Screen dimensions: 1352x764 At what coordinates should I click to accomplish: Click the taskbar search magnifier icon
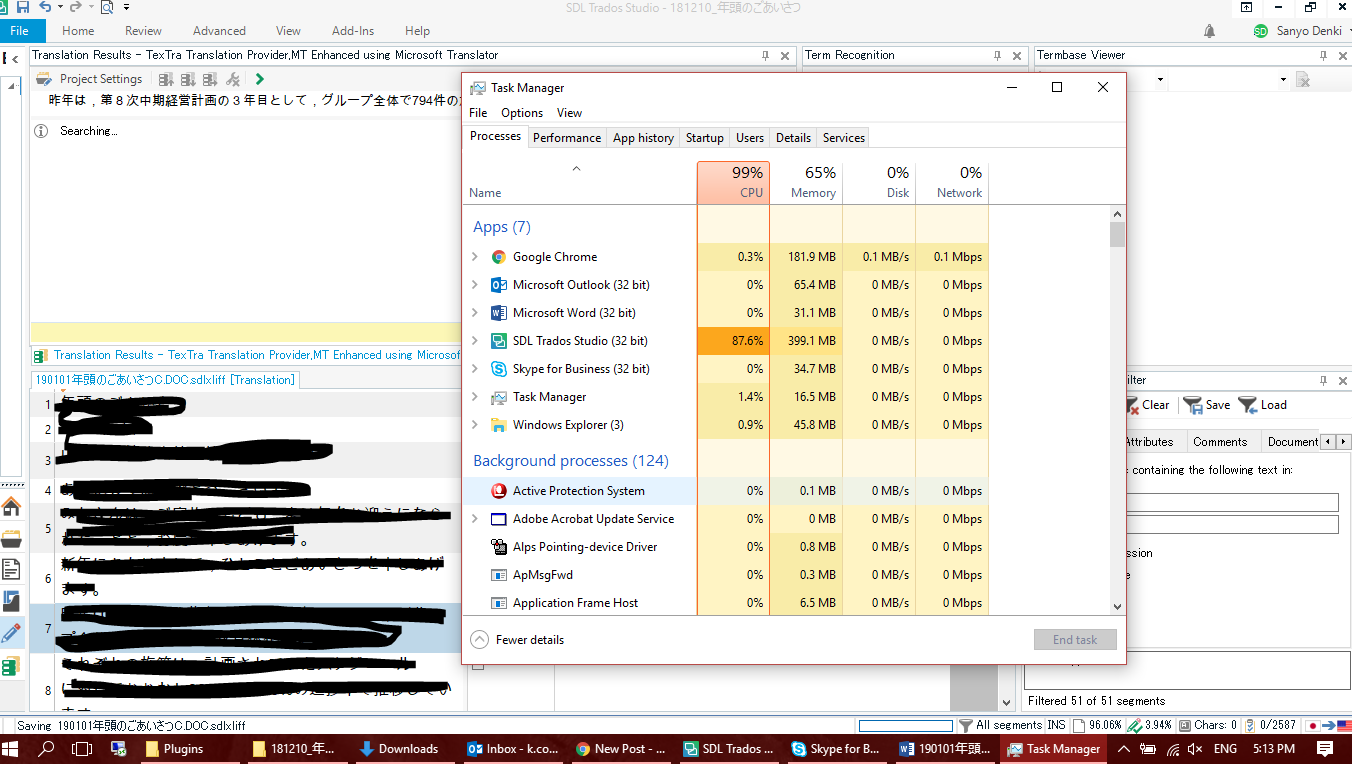tap(46, 749)
